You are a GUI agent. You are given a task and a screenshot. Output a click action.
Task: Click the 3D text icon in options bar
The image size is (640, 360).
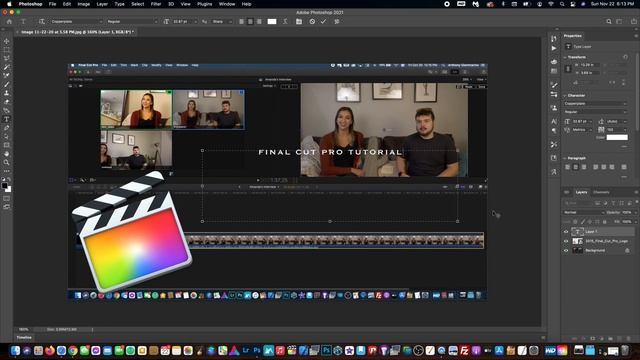[337, 22]
